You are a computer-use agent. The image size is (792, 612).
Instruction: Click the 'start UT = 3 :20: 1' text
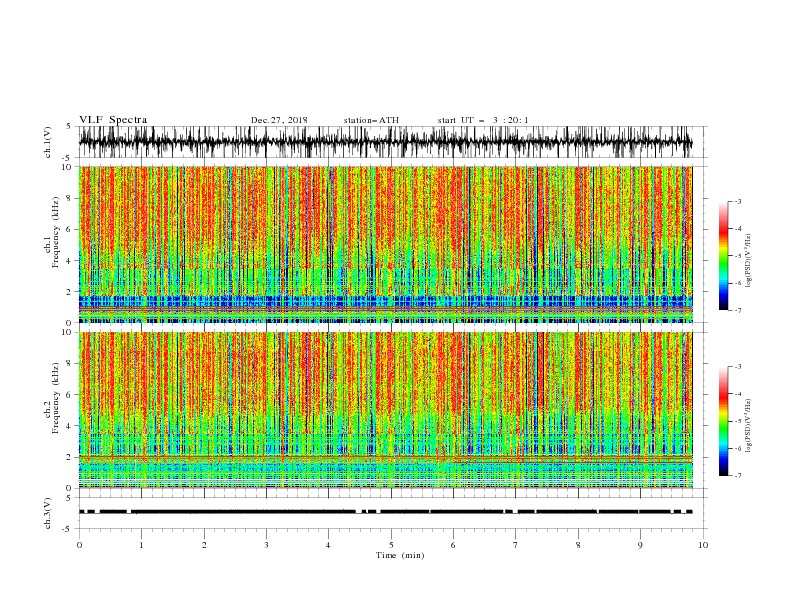click(483, 120)
